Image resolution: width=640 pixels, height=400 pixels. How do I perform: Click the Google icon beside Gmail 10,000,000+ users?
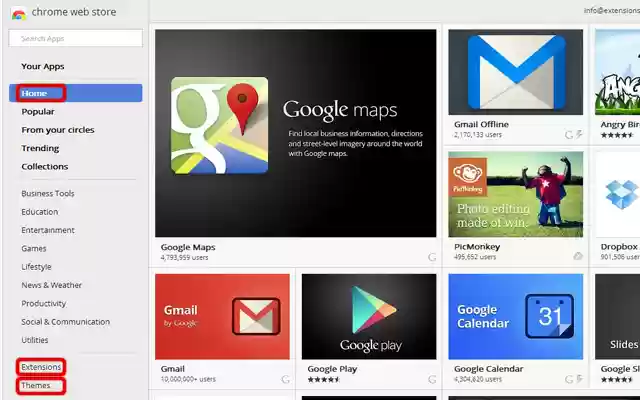coord(285,379)
